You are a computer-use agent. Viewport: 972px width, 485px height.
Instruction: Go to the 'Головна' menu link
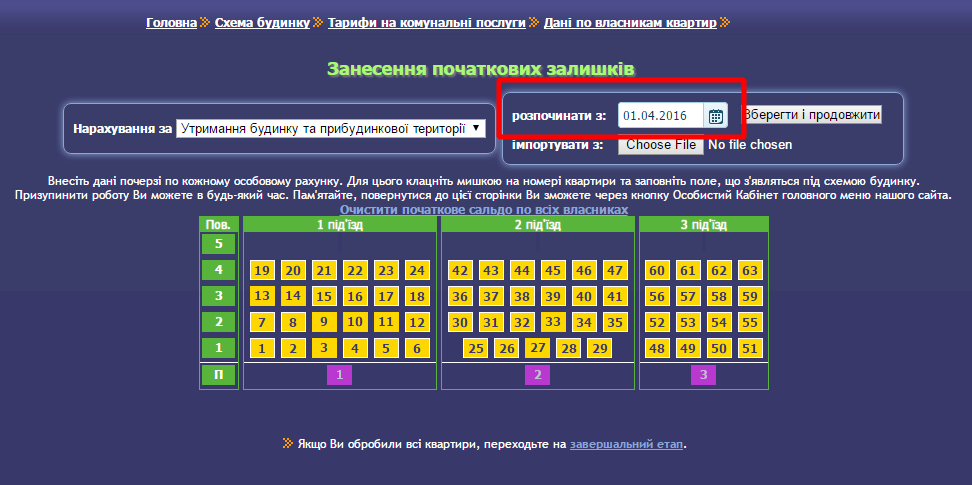tap(171, 22)
